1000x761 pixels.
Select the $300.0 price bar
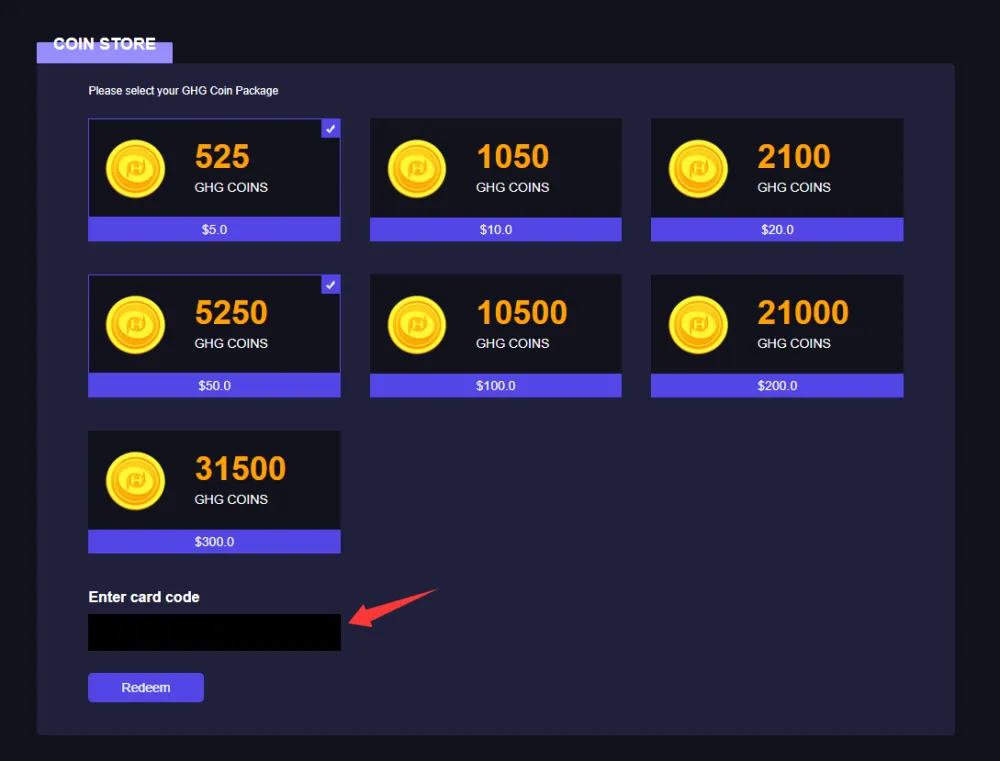coord(214,542)
